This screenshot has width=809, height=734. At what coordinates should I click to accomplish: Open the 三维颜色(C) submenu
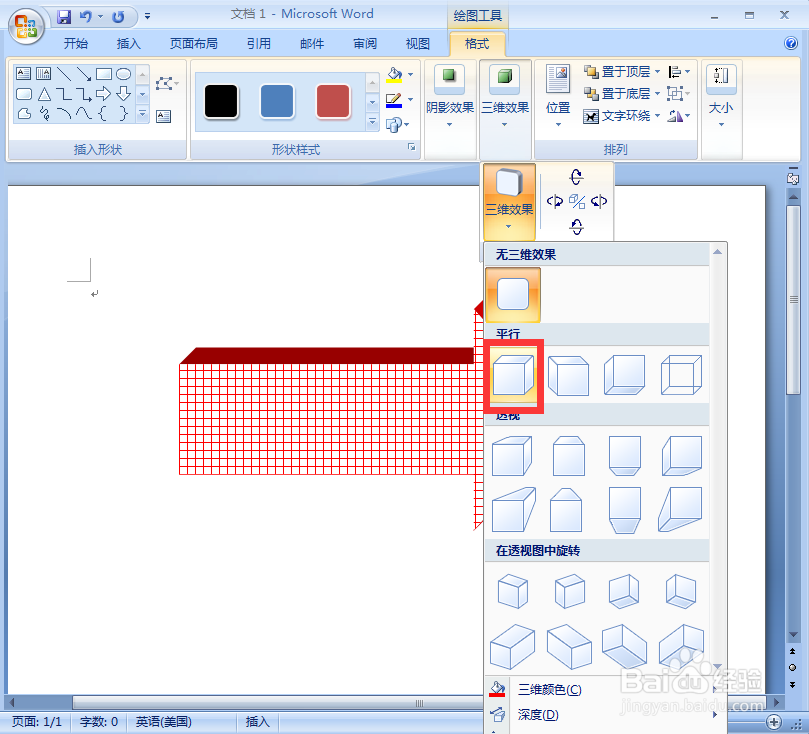point(605,690)
